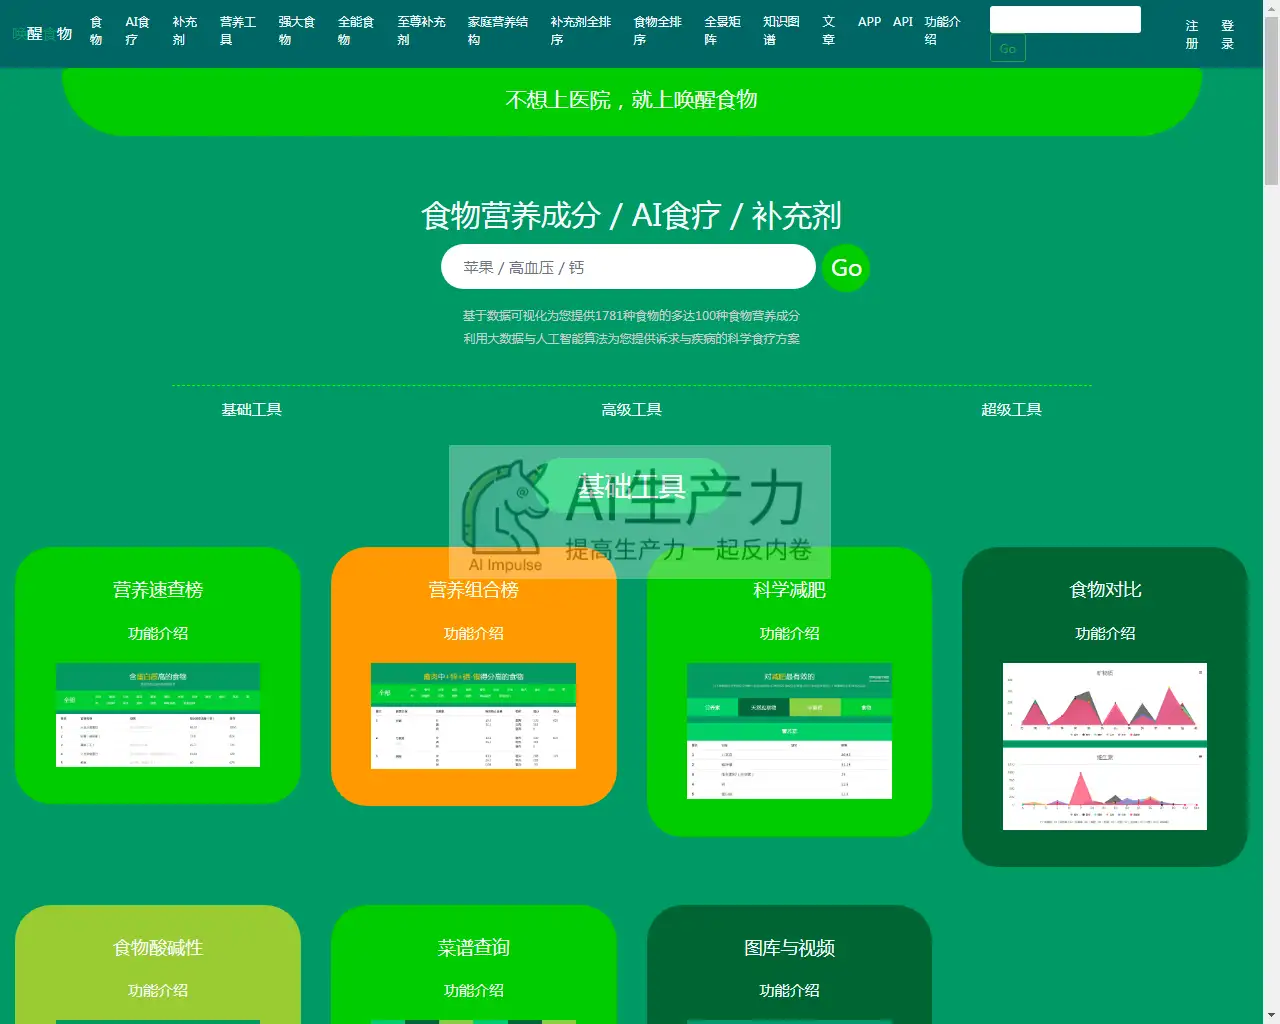The height and width of the screenshot is (1024, 1280).
Task: Open the 食物对比 card title
Action: [x=1105, y=590]
